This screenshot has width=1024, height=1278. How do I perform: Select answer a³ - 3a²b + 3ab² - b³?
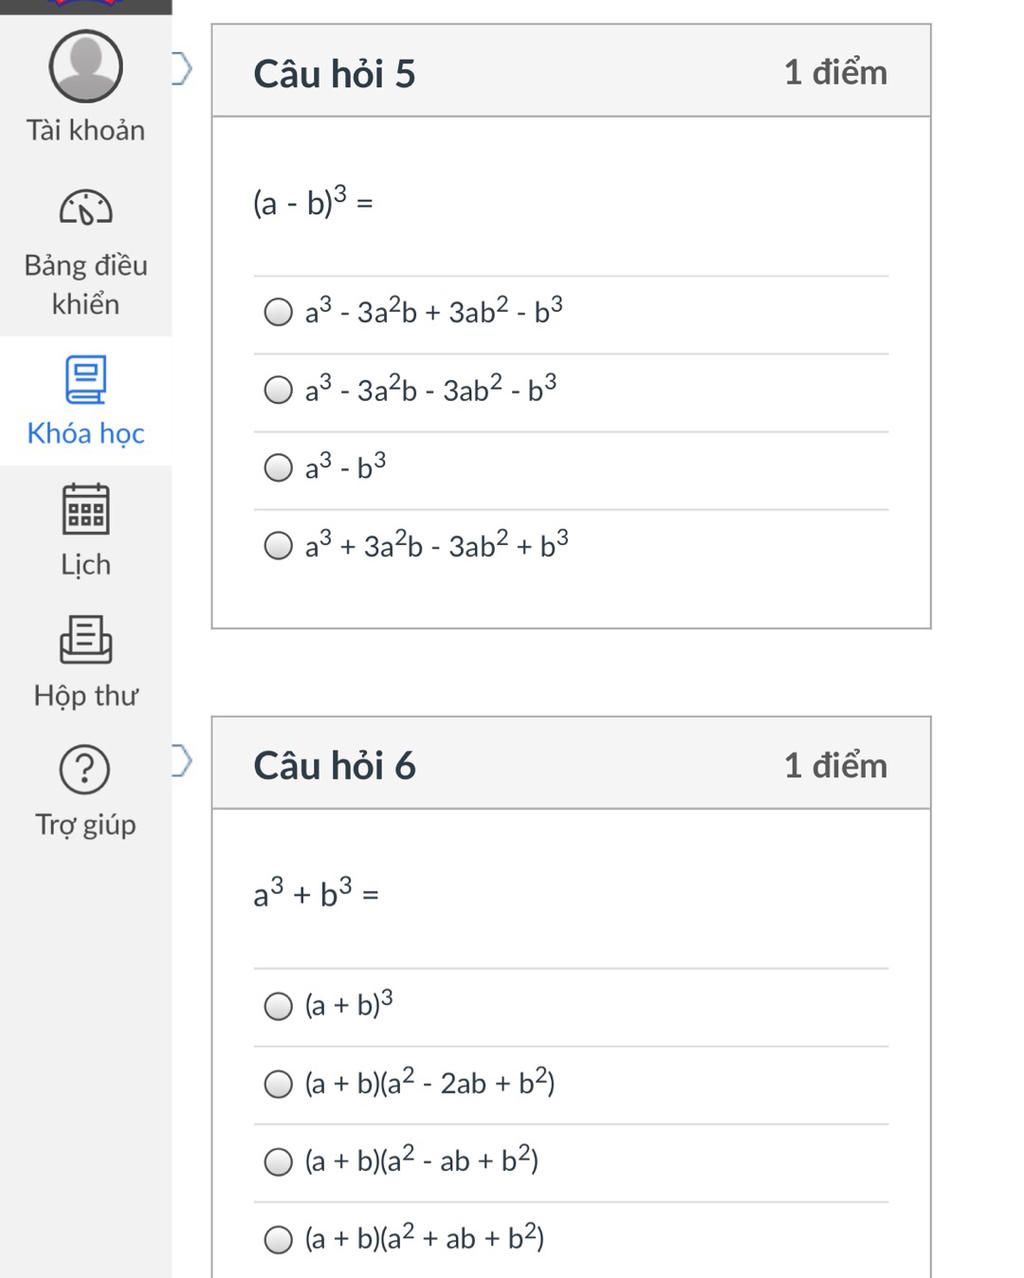(x=278, y=312)
